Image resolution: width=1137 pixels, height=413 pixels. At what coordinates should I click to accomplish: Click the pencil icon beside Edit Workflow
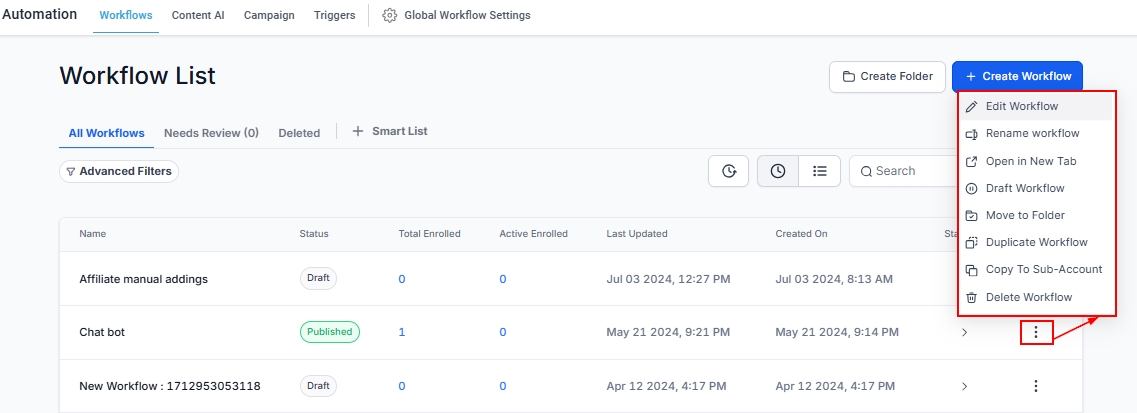[x=971, y=107]
